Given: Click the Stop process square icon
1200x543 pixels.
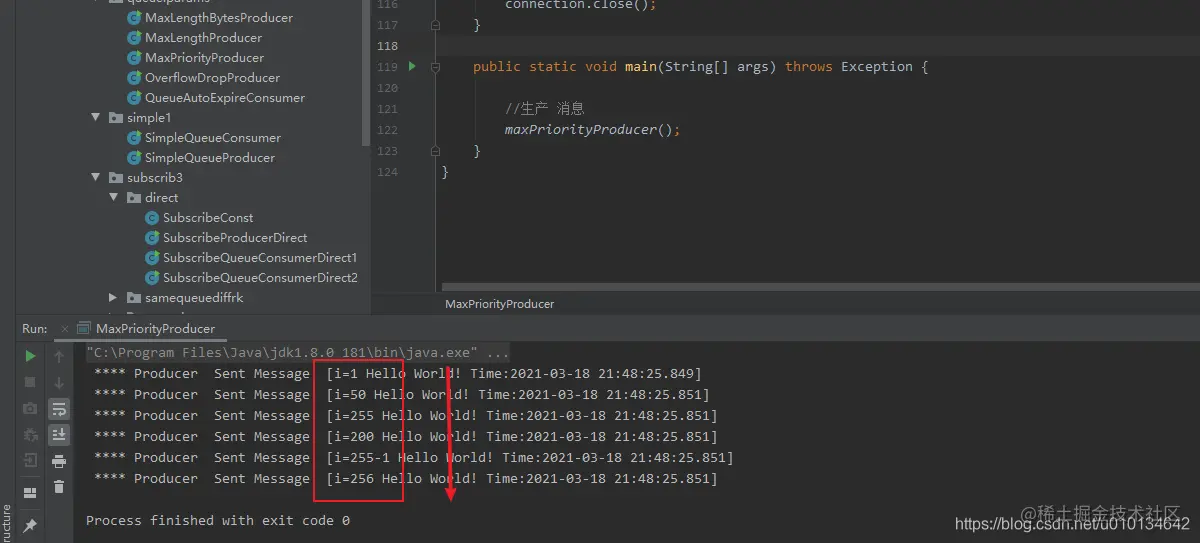Looking at the screenshot, I should (30, 382).
